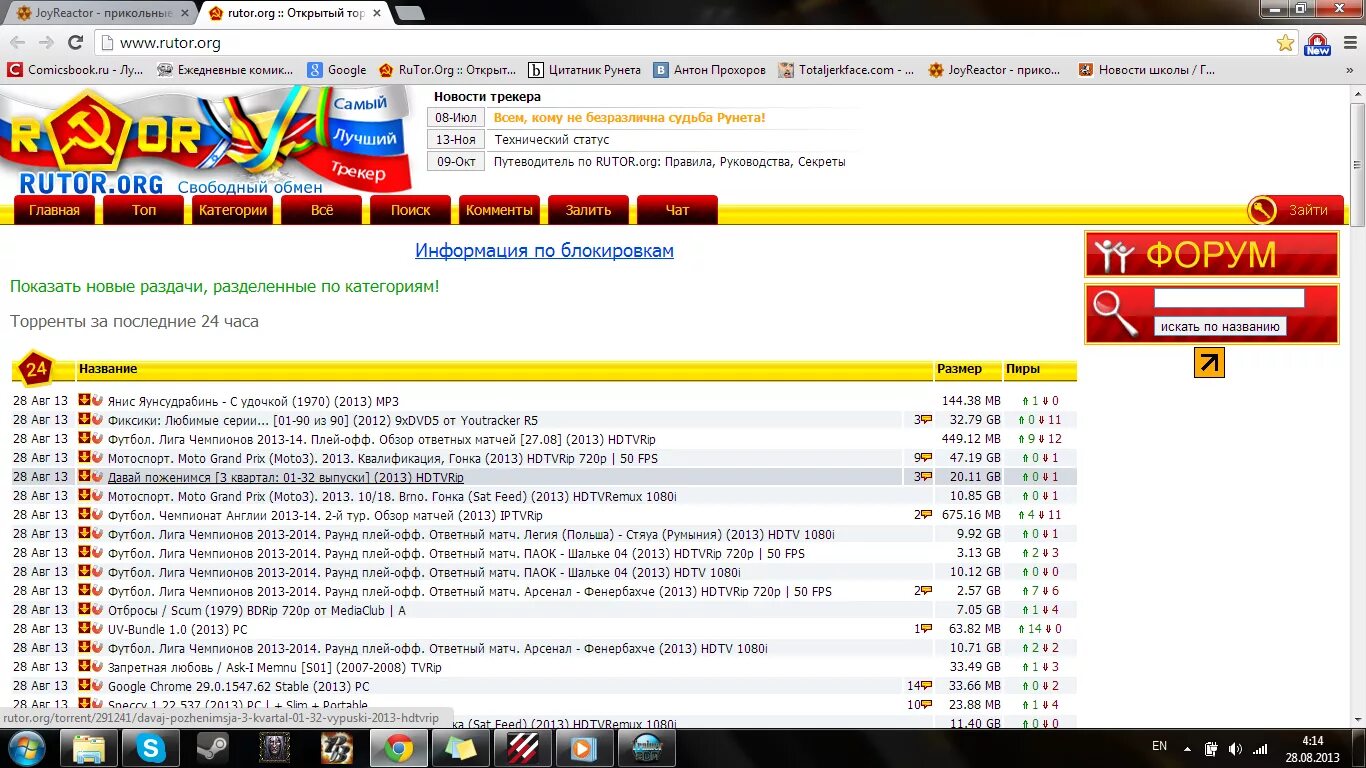This screenshot has width=1366, height=768.
Task: Open Totaljerkface.com bookmark
Action: point(848,70)
